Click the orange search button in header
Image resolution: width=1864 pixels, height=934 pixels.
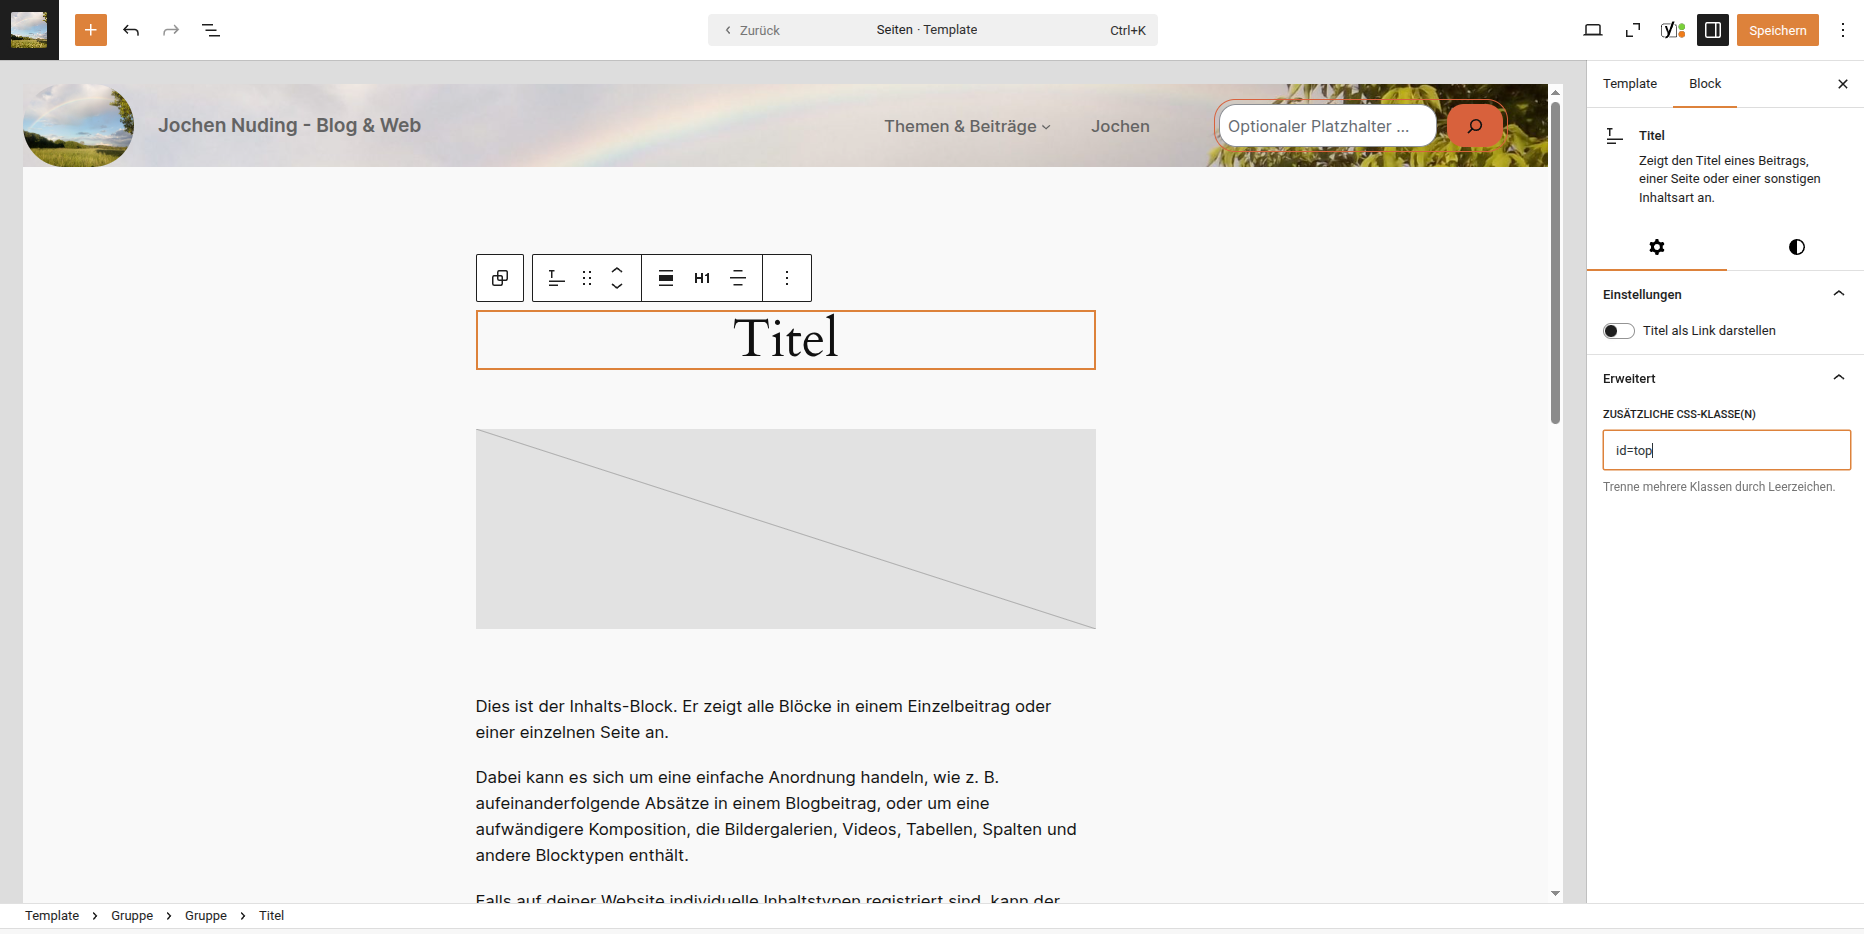1474,126
